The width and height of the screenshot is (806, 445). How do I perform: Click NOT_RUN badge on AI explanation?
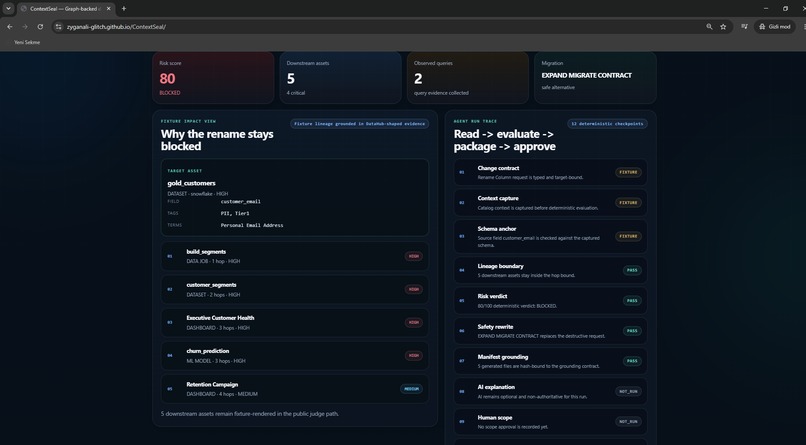coord(628,392)
